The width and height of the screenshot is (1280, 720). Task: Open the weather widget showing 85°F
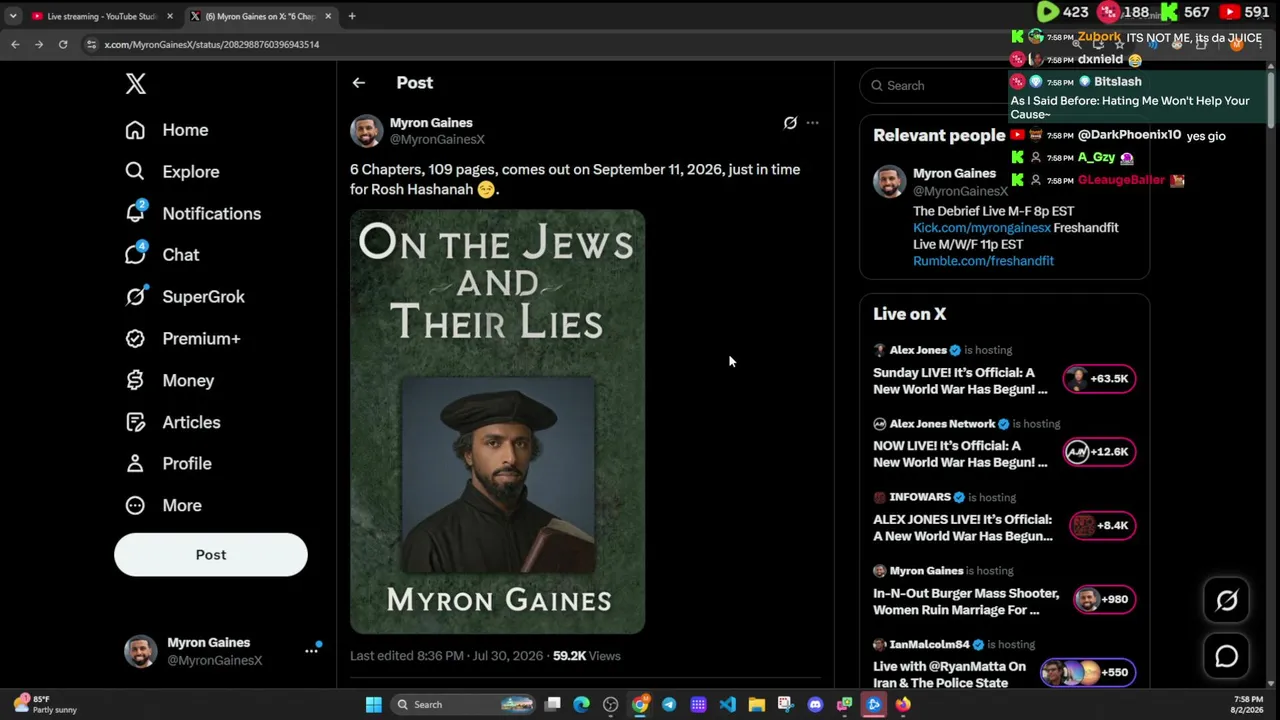tap(45, 705)
